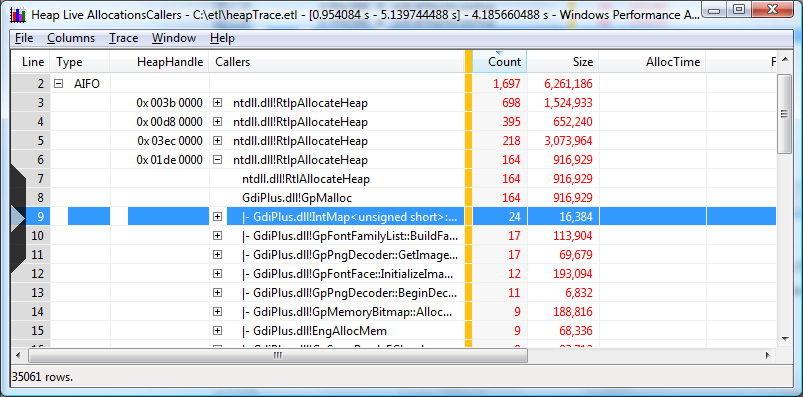The width and height of the screenshot is (803, 397).
Task: Select heap handle 0x 03ec 0000
Action: coord(170,141)
